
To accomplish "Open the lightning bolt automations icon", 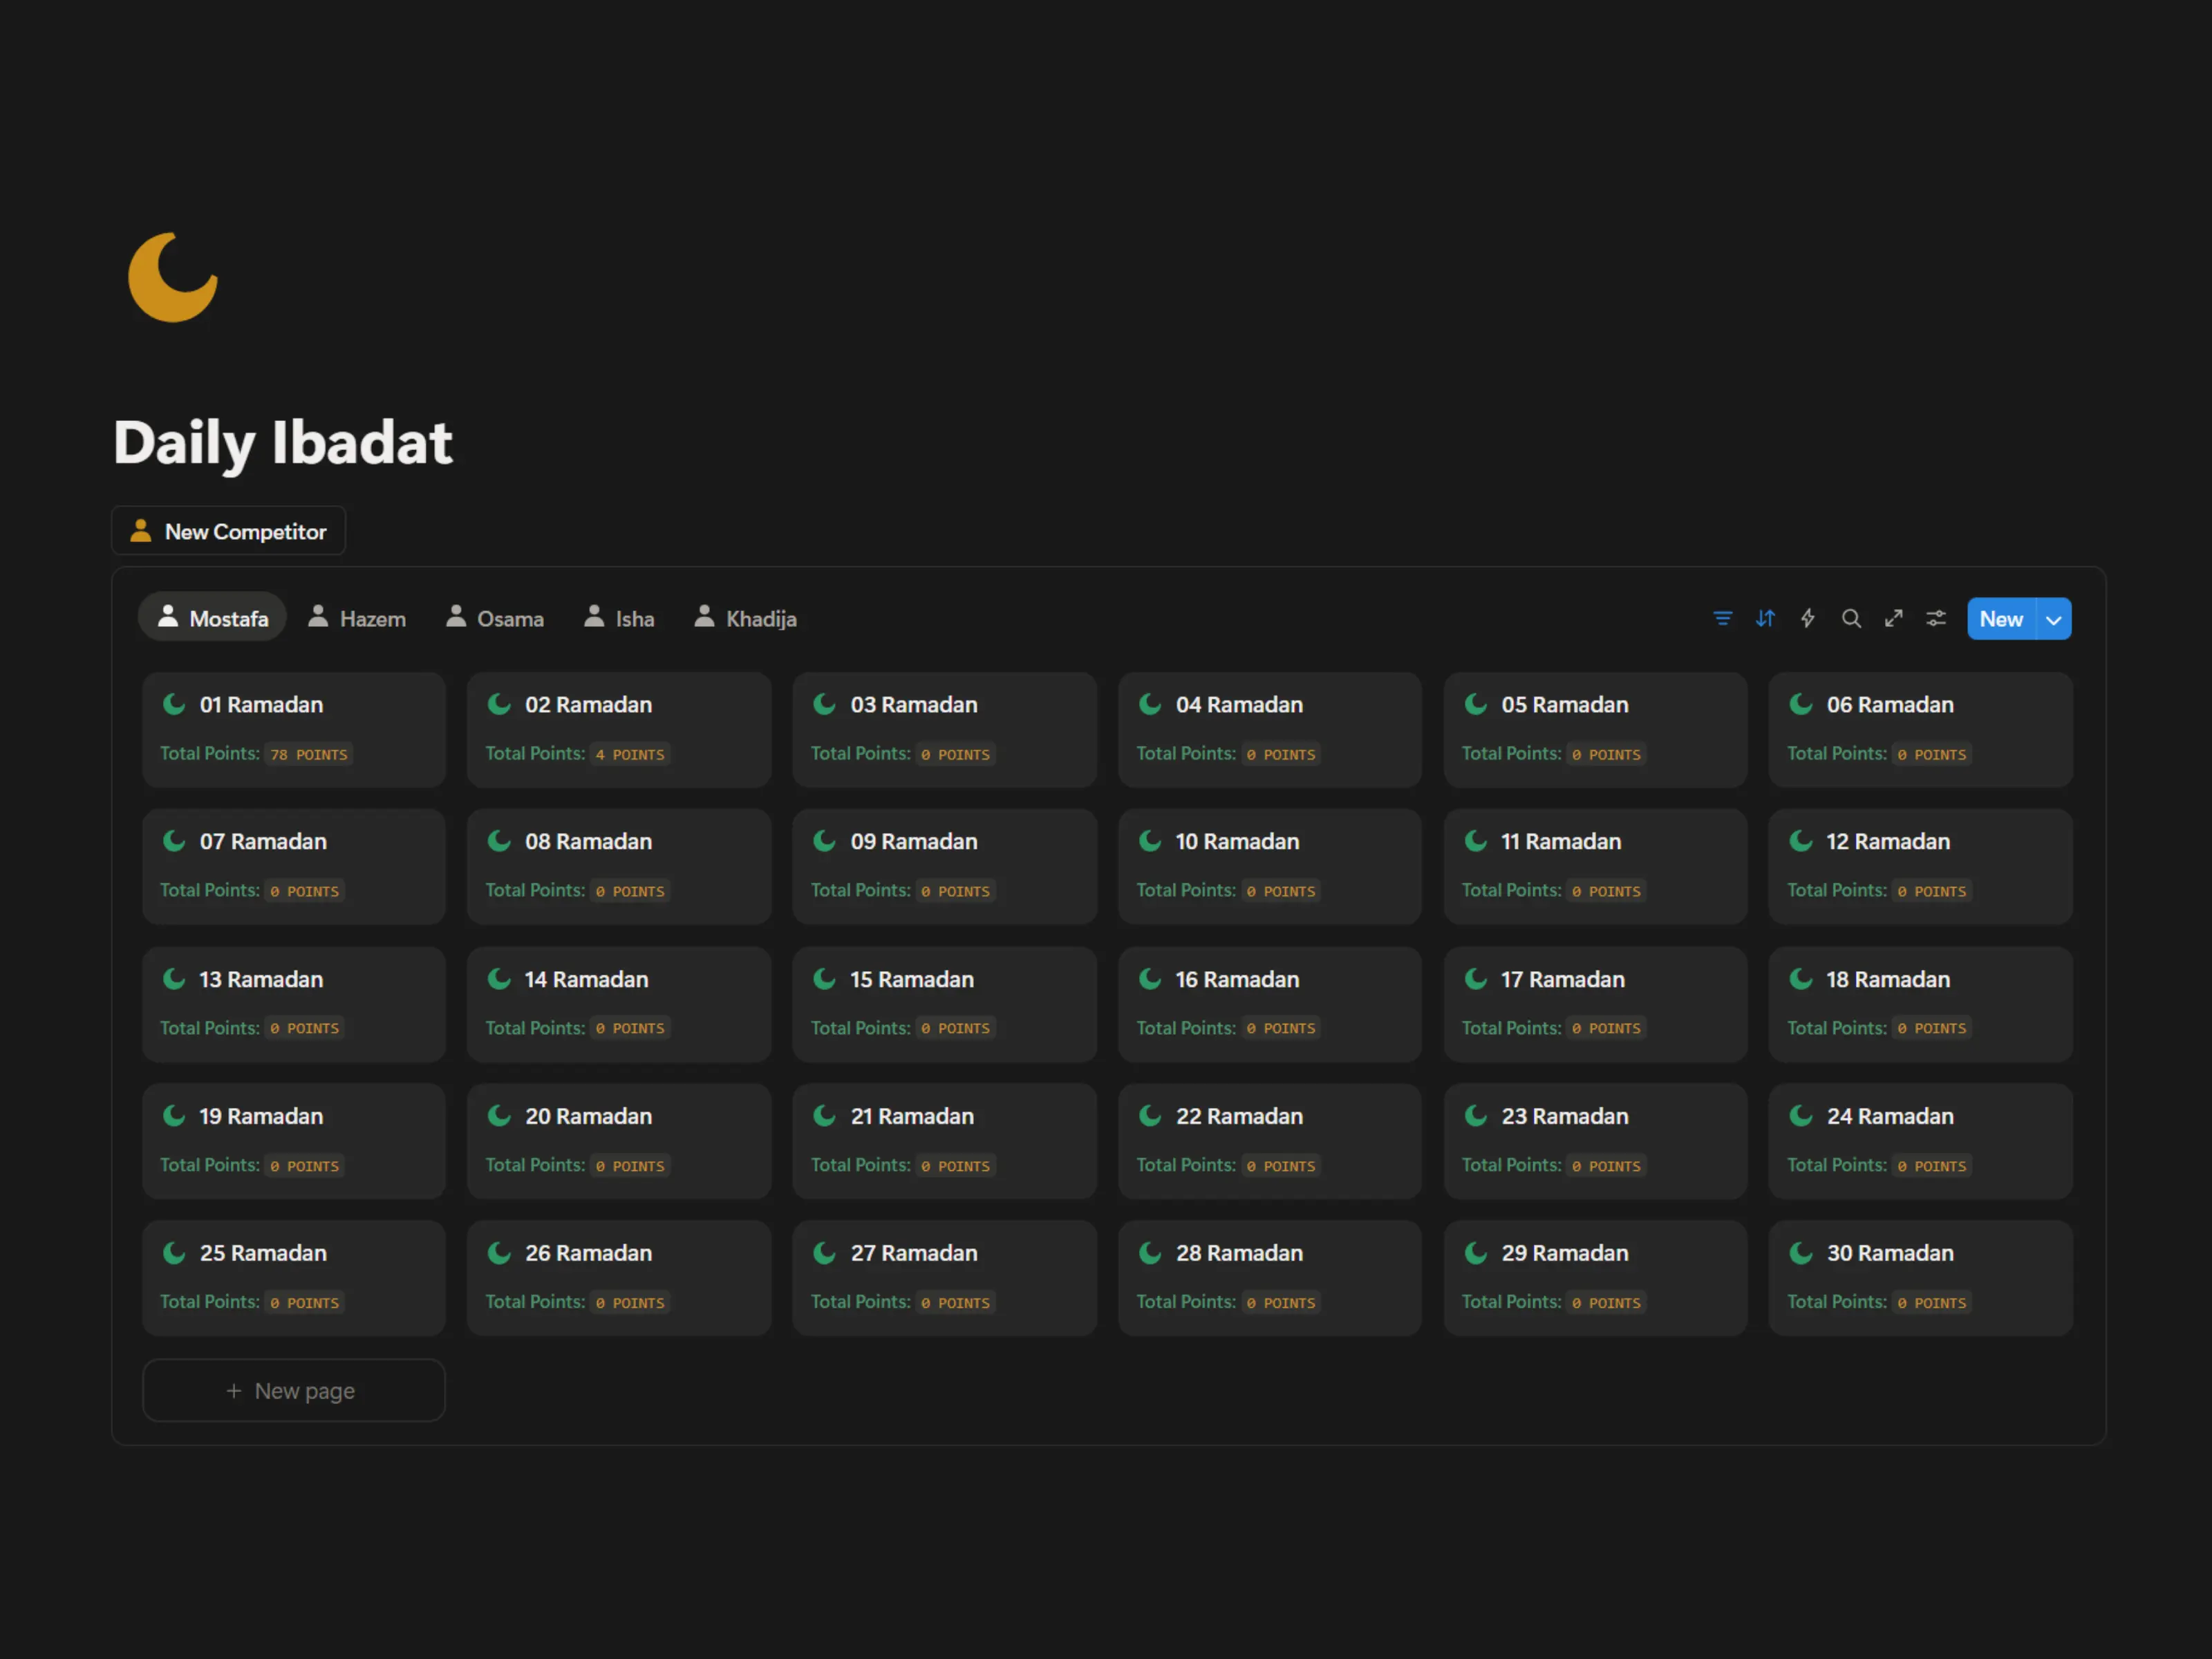I will click(1808, 619).
